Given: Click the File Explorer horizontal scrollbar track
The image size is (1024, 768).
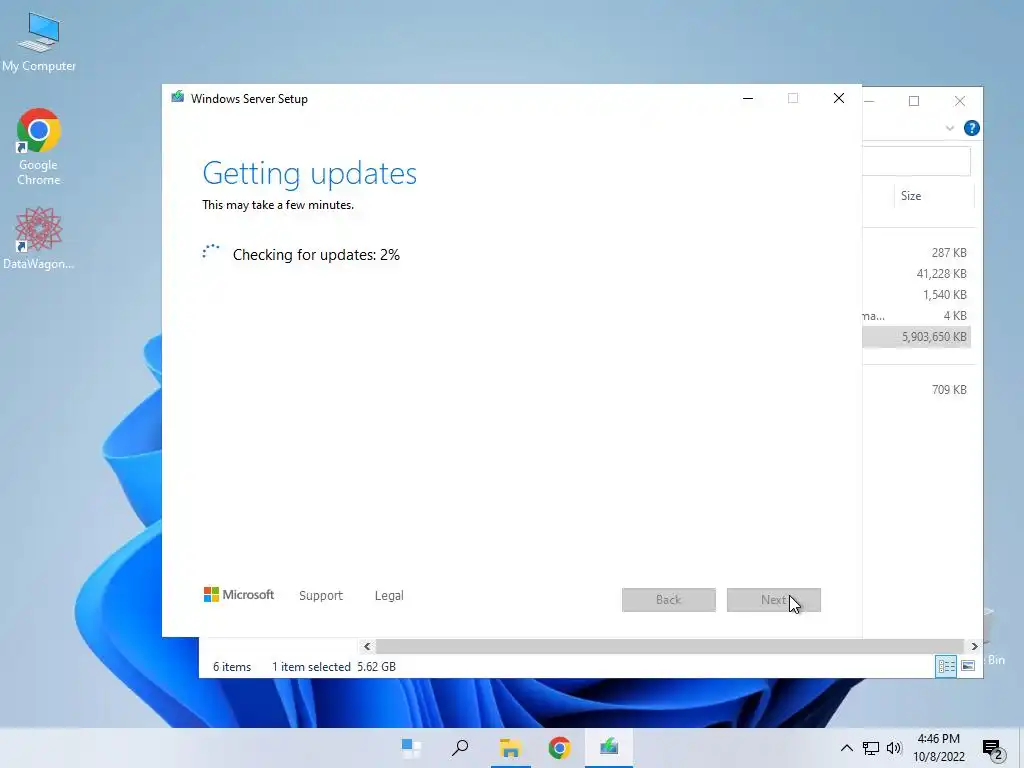Looking at the screenshot, I should (x=670, y=646).
